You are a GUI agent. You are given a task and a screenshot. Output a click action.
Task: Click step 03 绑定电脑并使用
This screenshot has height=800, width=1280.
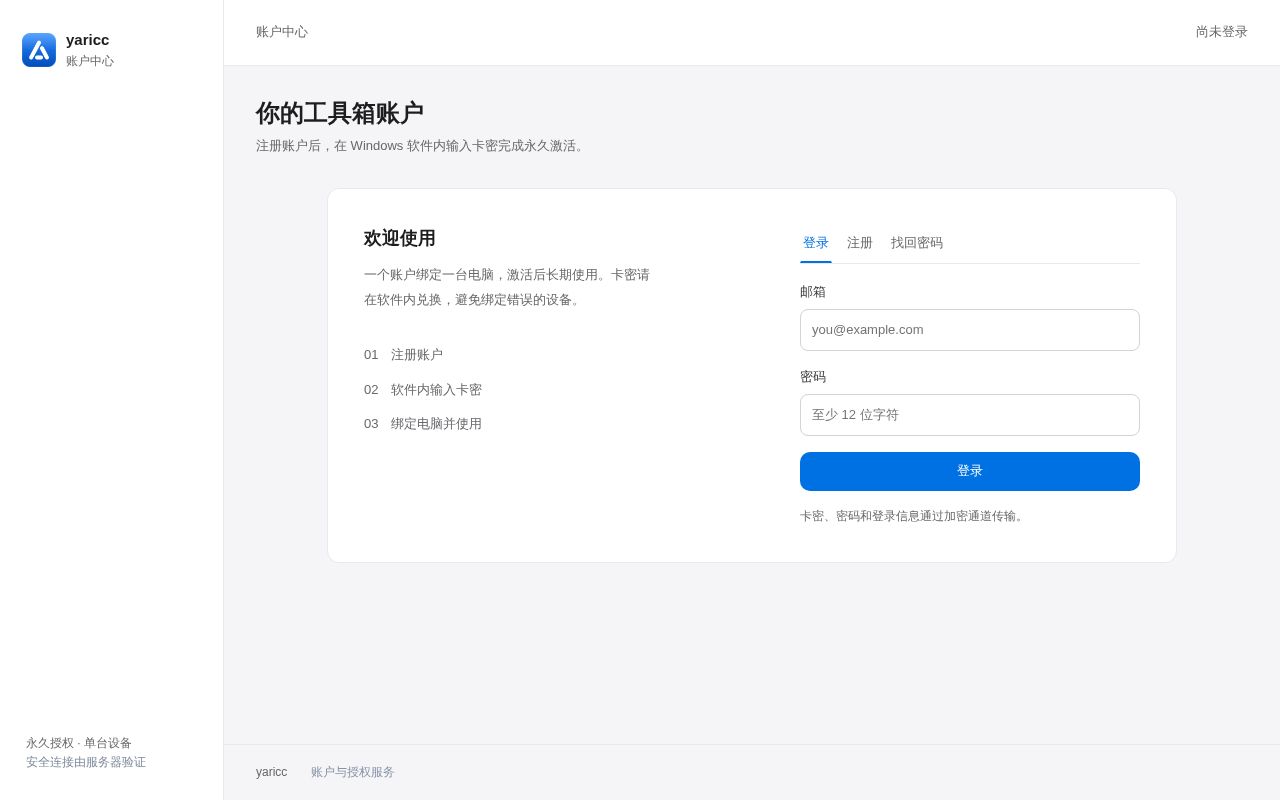click(x=423, y=424)
